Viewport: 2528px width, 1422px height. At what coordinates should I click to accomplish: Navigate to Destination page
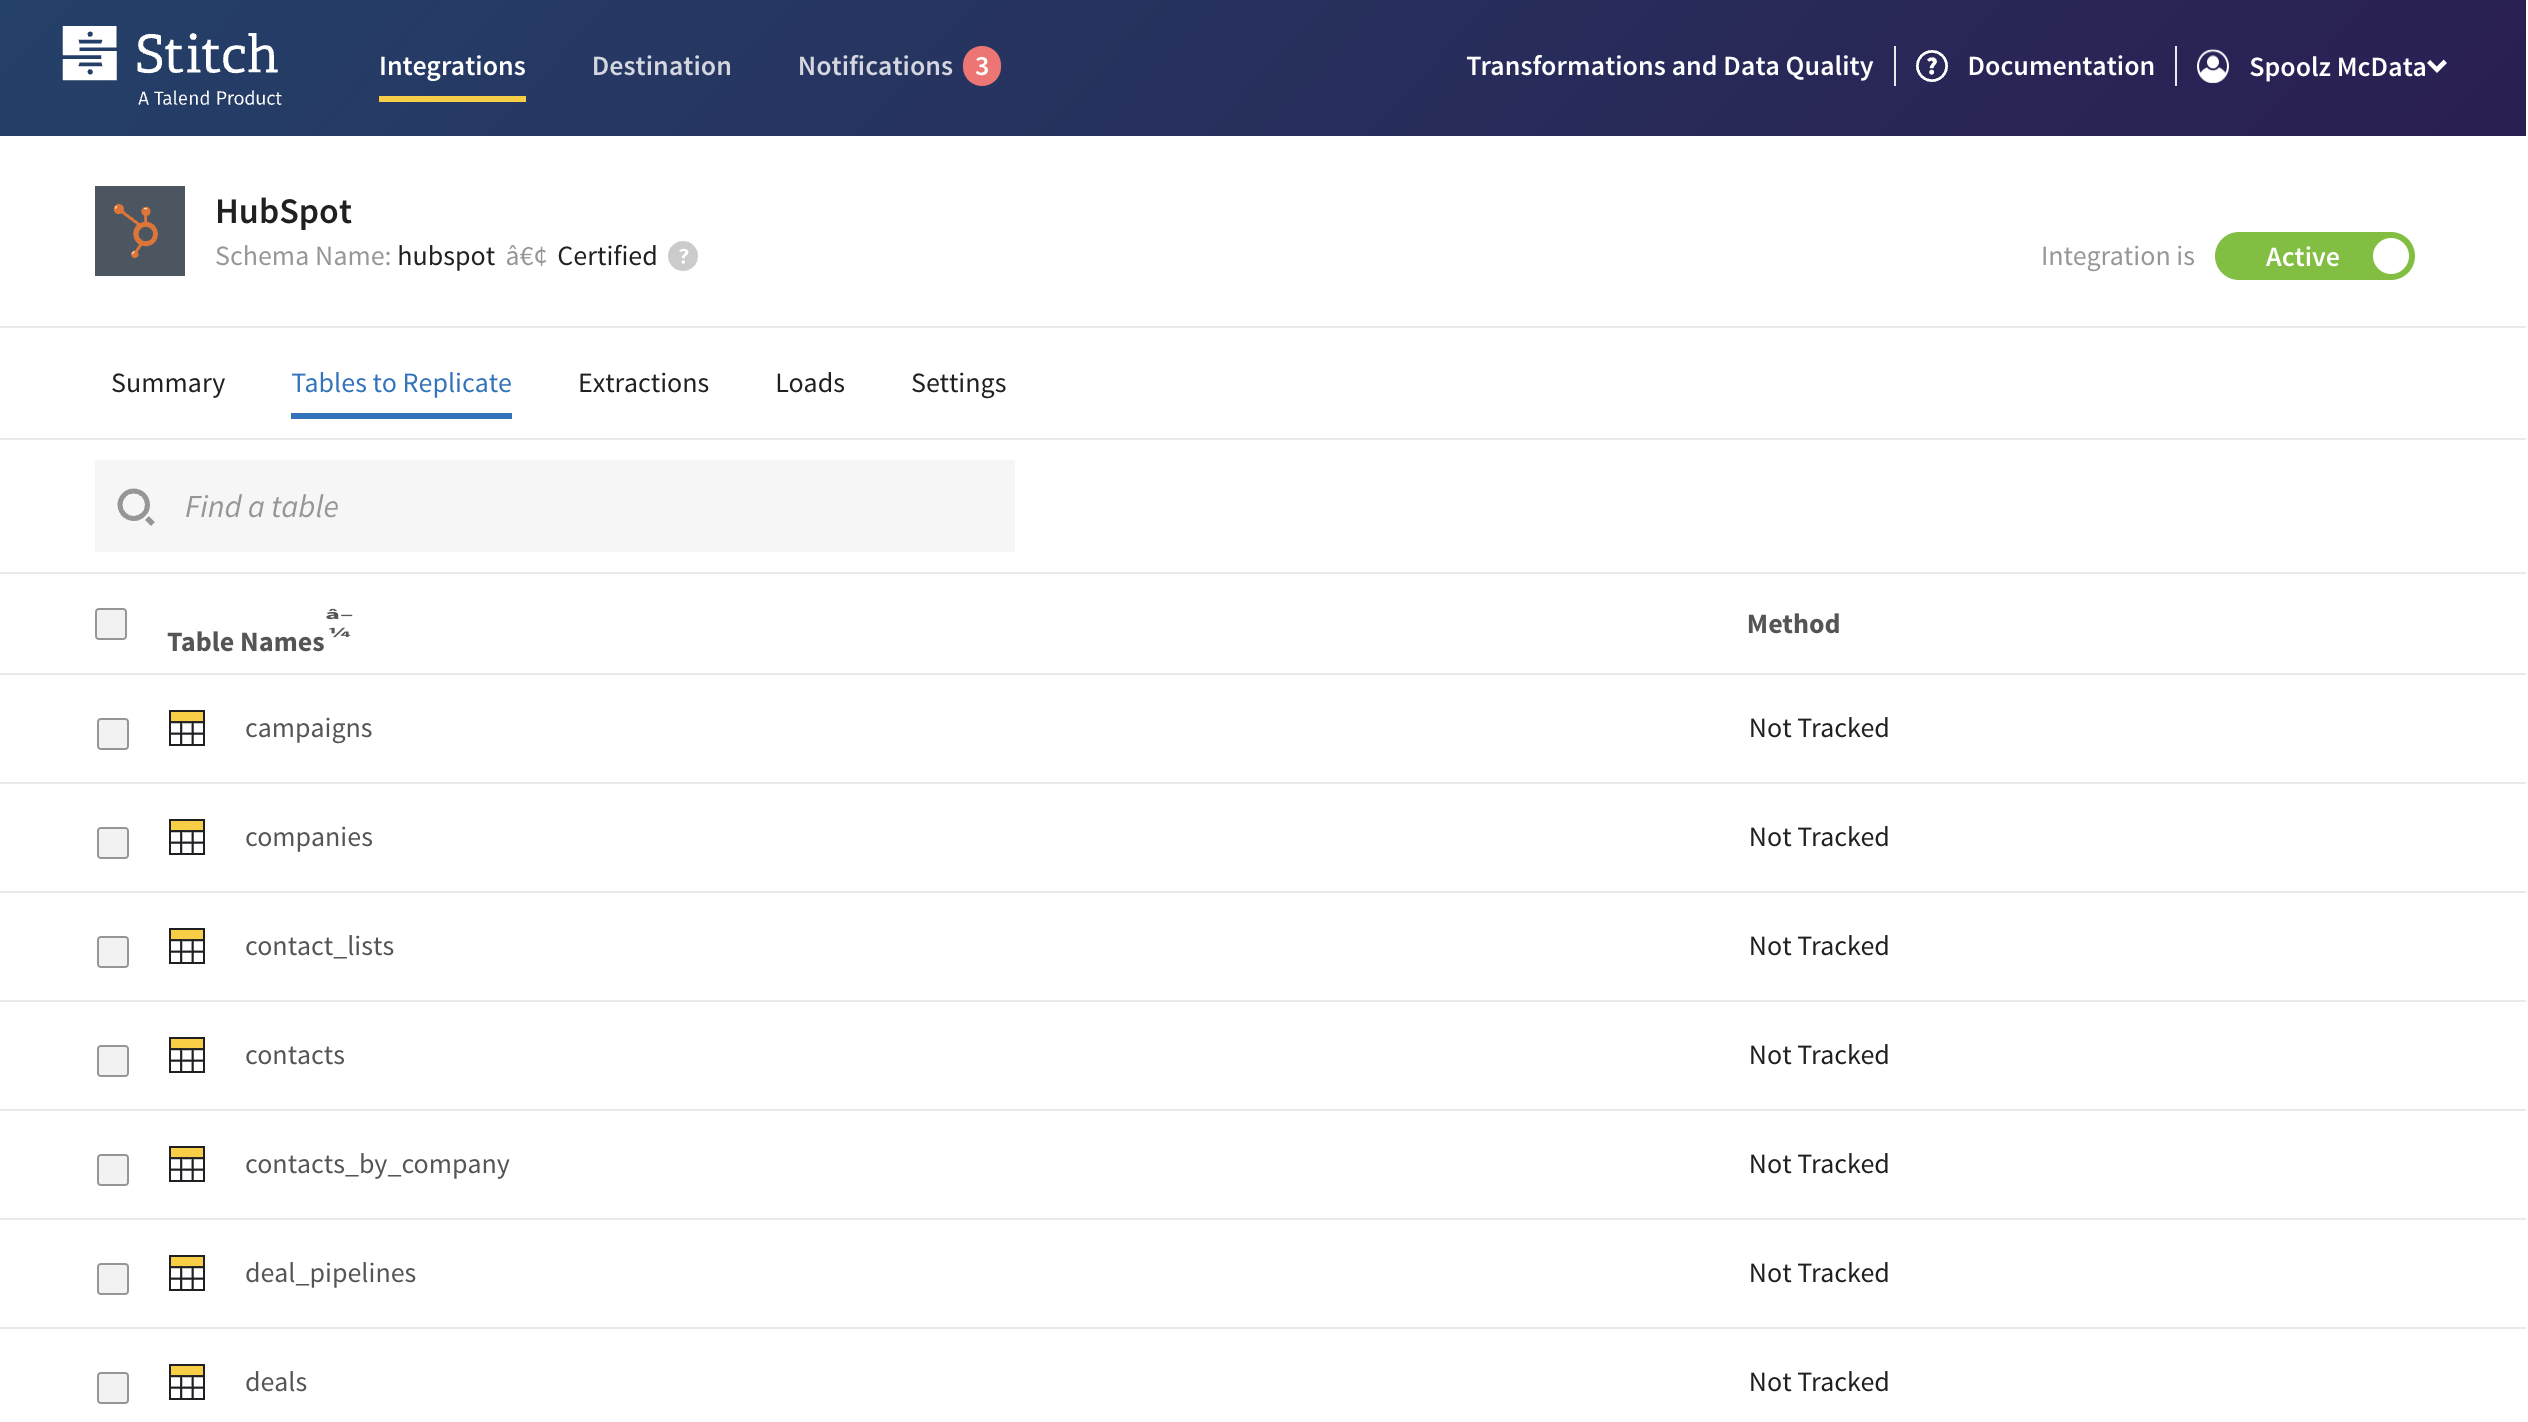point(661,65)
